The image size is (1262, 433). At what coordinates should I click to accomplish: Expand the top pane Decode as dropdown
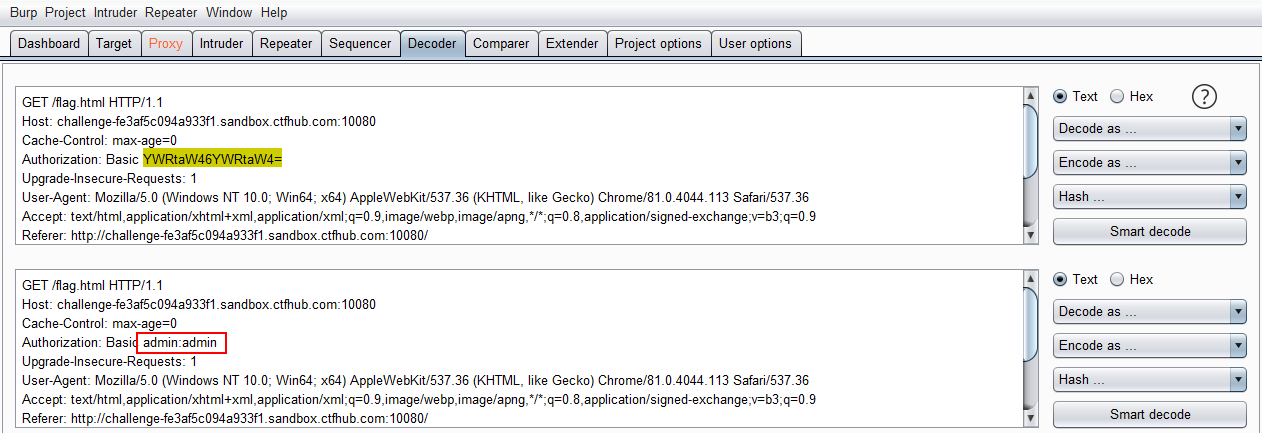[x=1150, y=128]
